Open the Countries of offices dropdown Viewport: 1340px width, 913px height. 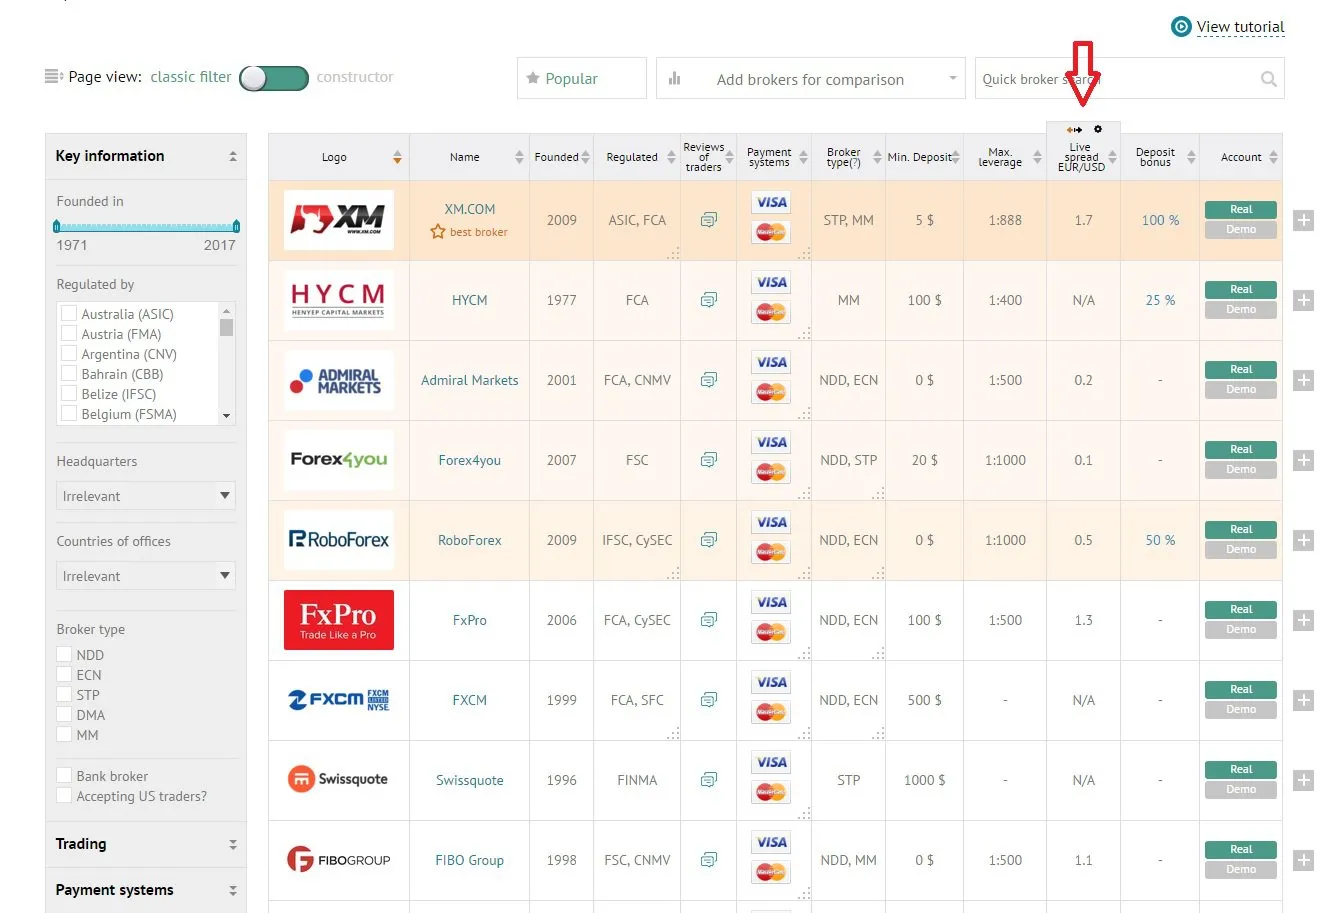tap(145, 575)
